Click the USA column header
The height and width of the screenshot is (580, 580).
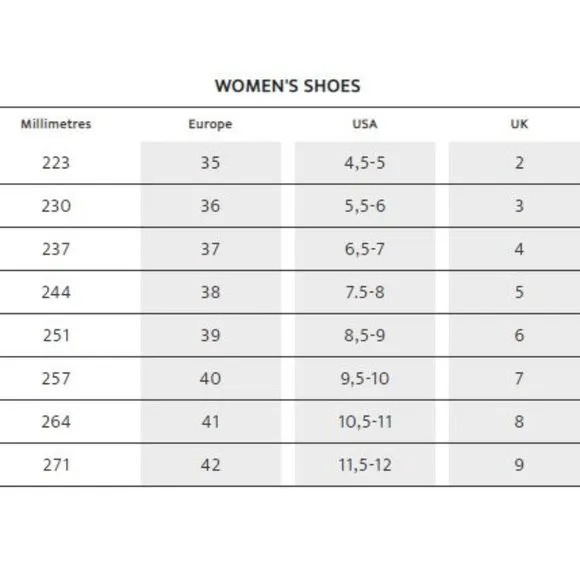coord(365,124)
